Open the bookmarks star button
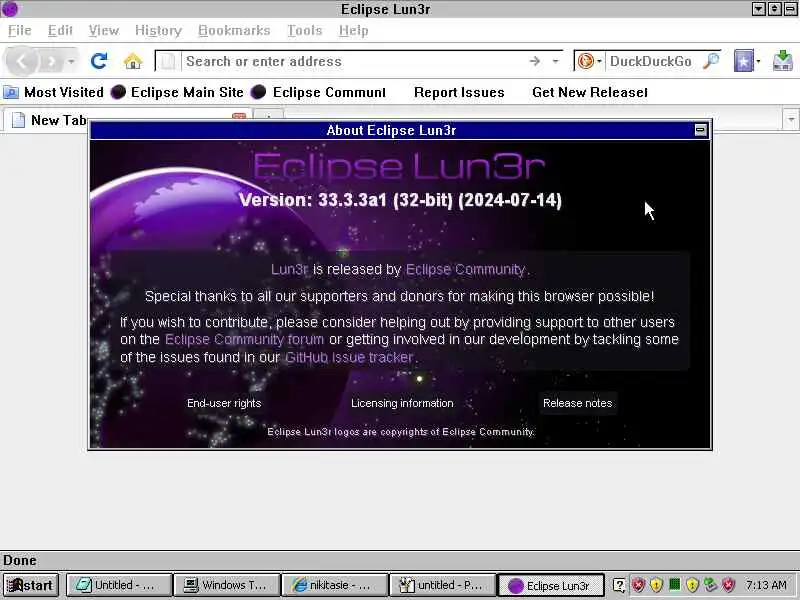The height and width of the screenshot is (600, 800). coord(743,61)
